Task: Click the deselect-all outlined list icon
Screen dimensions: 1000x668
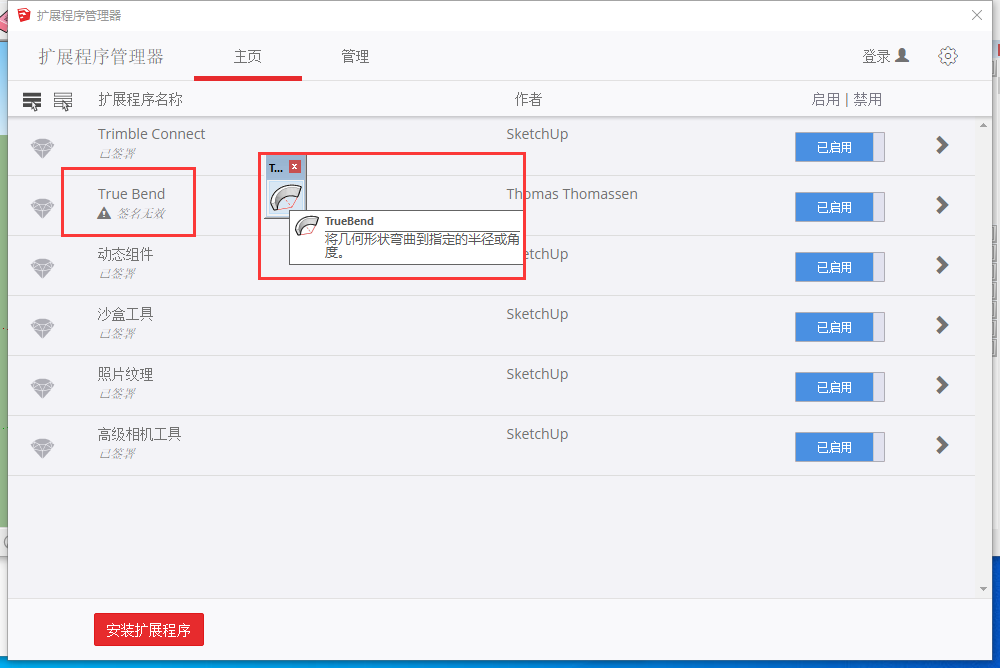Action: tap(62, 101)
